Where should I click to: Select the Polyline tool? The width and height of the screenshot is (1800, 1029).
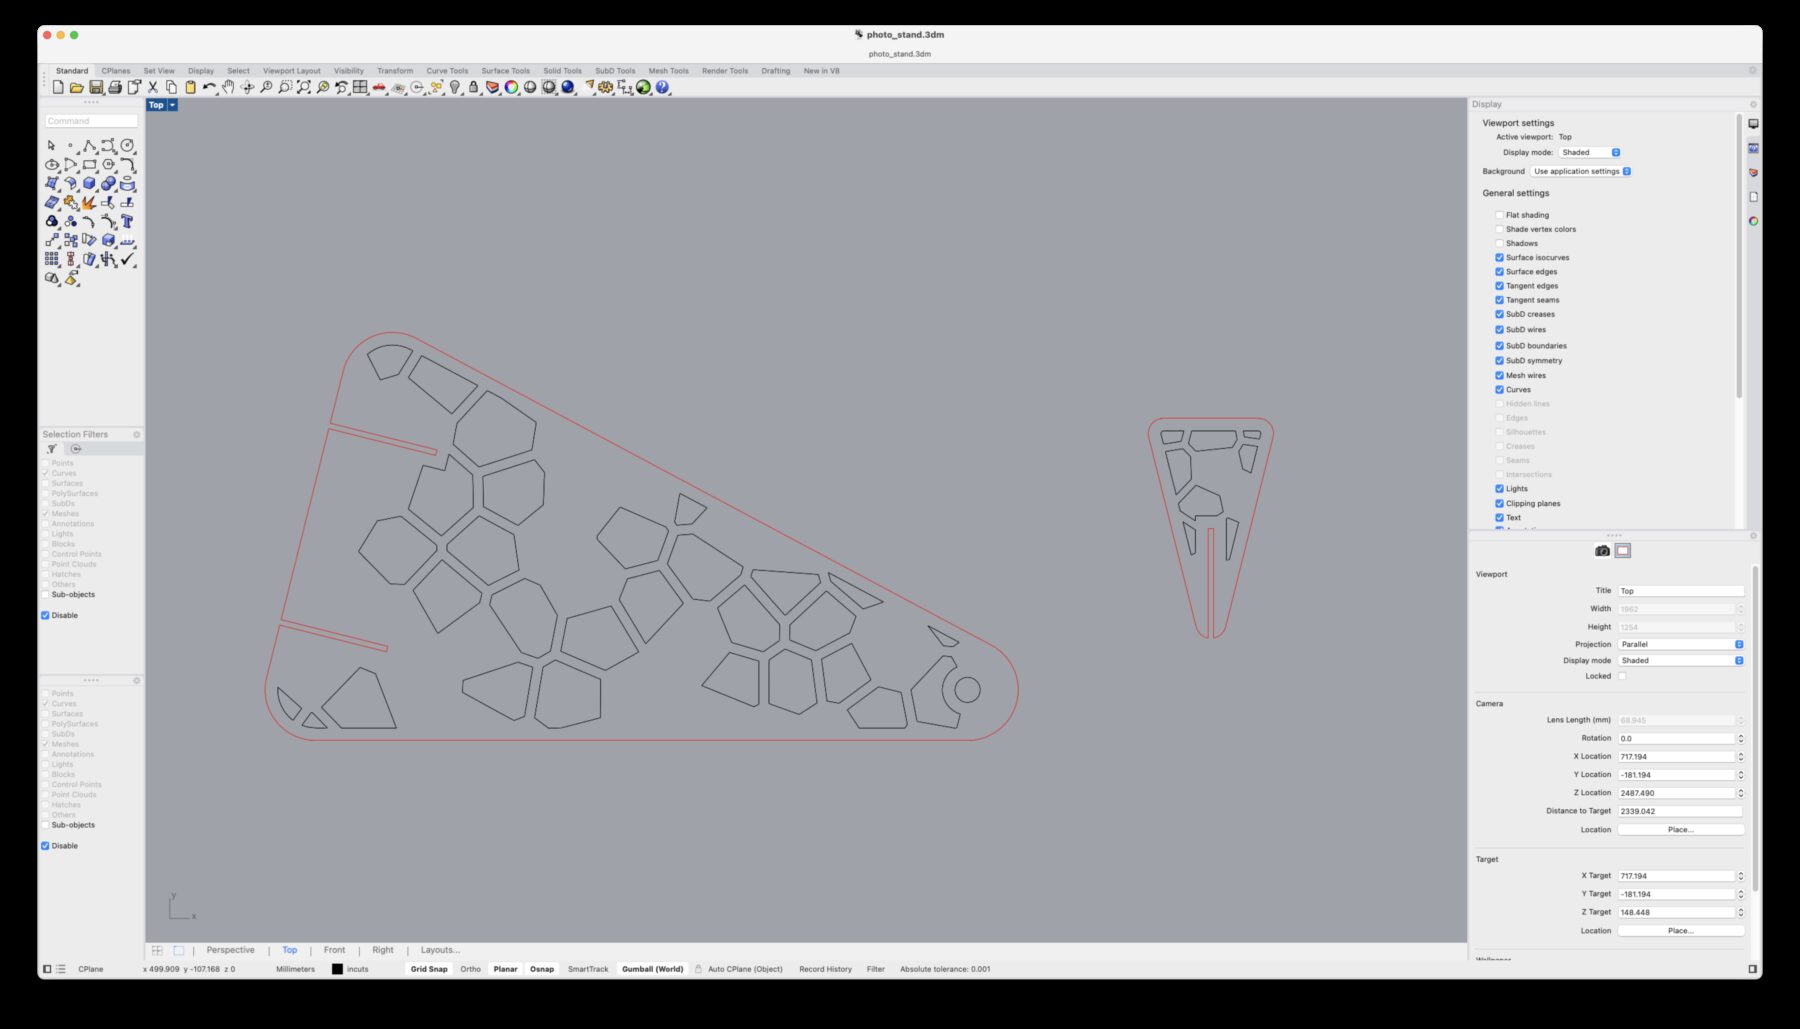pyautogui.click(x=90, y=146)
